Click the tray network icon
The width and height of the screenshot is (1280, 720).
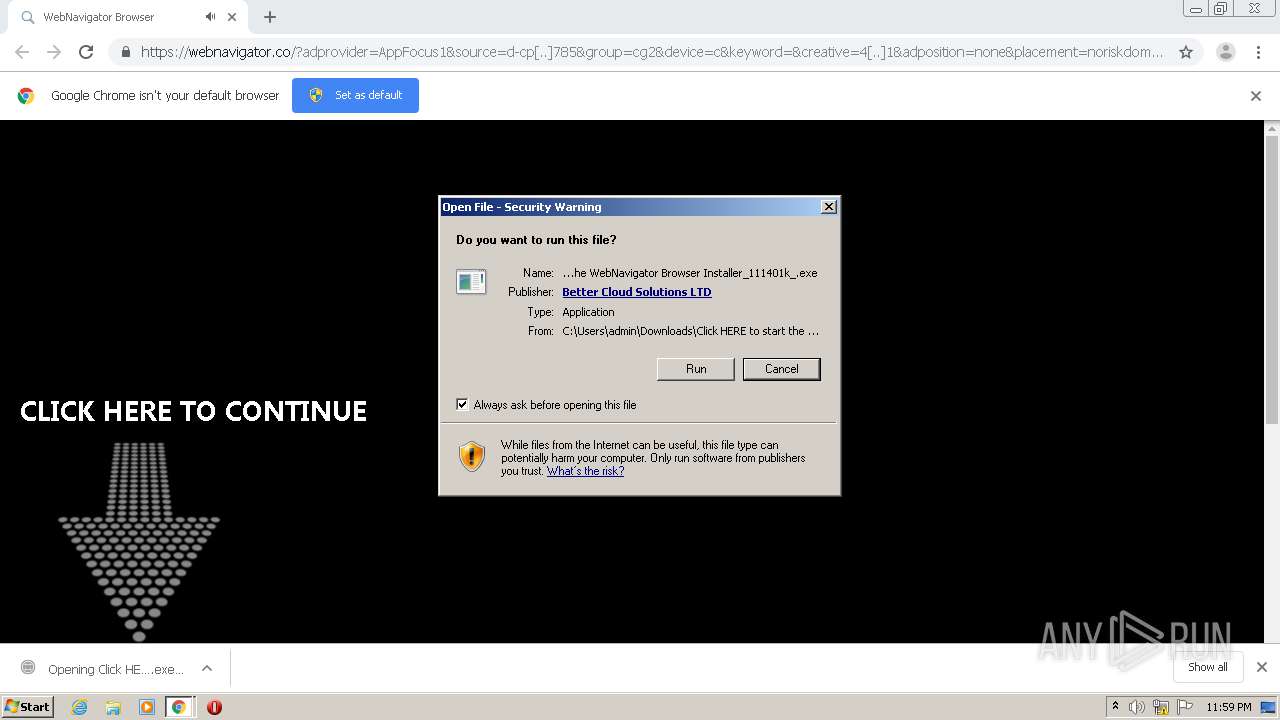[x=1161, y=707]
